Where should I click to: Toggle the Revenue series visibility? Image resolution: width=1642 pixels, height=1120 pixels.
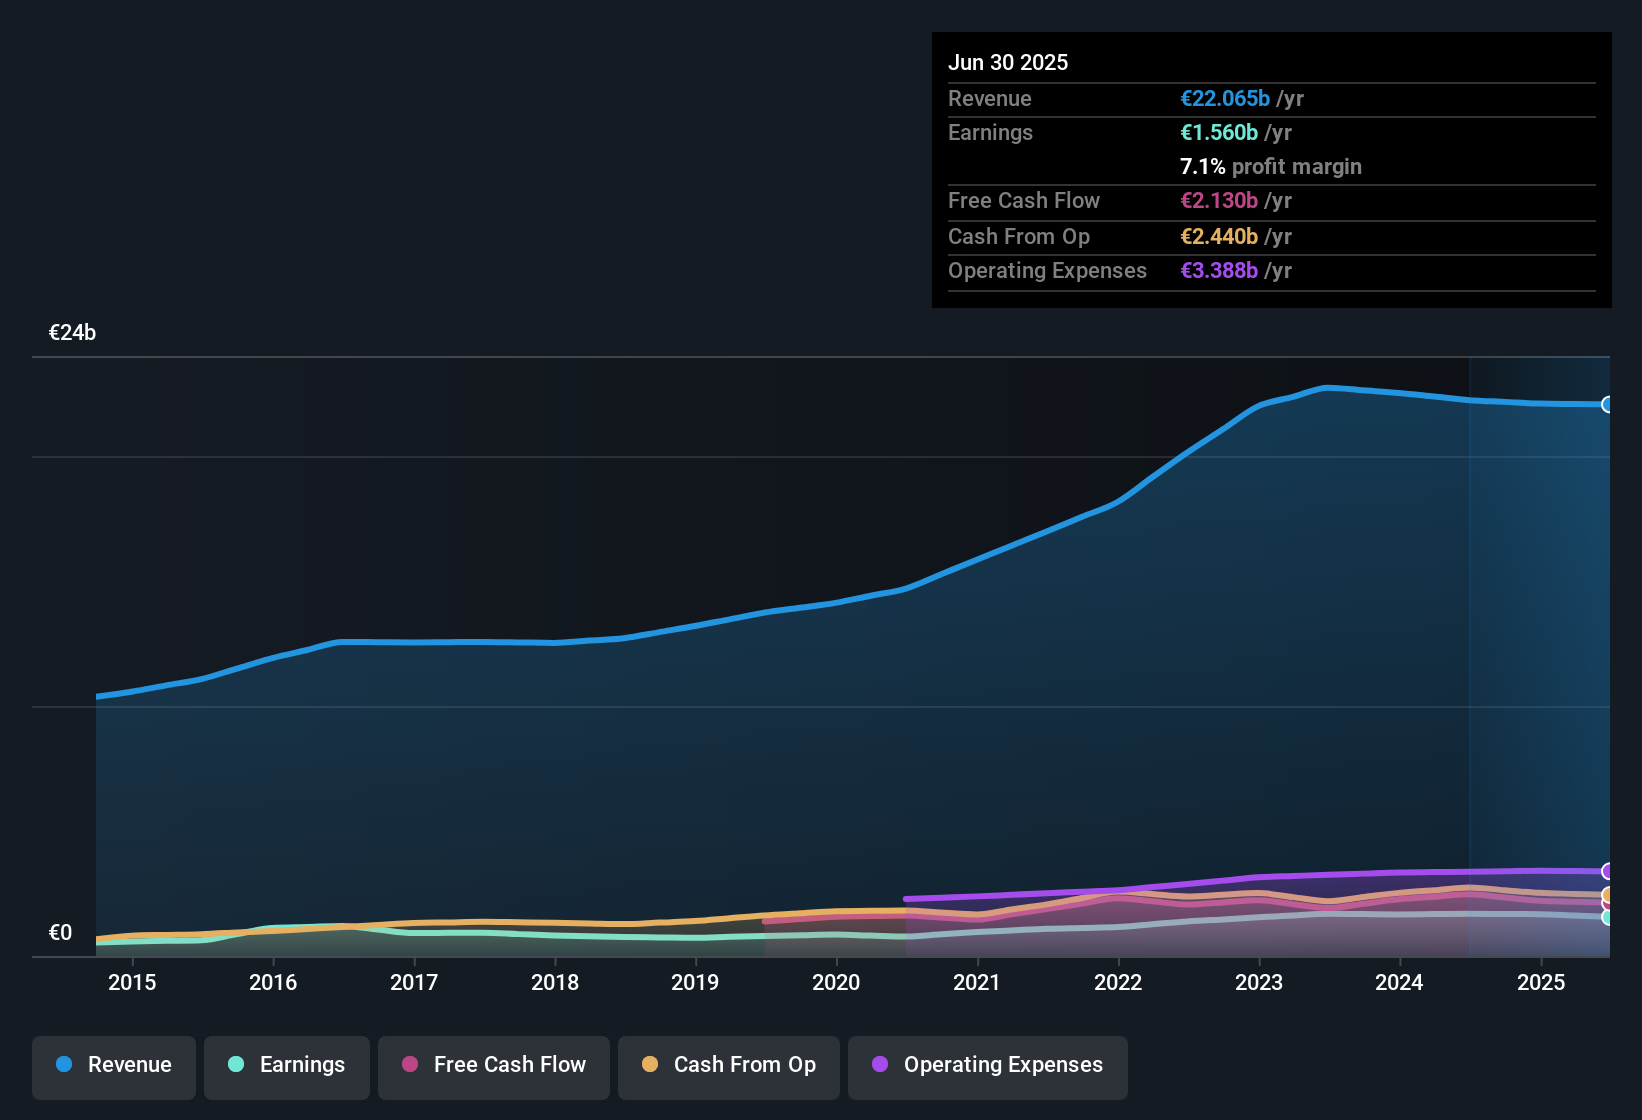point(113,1066)
